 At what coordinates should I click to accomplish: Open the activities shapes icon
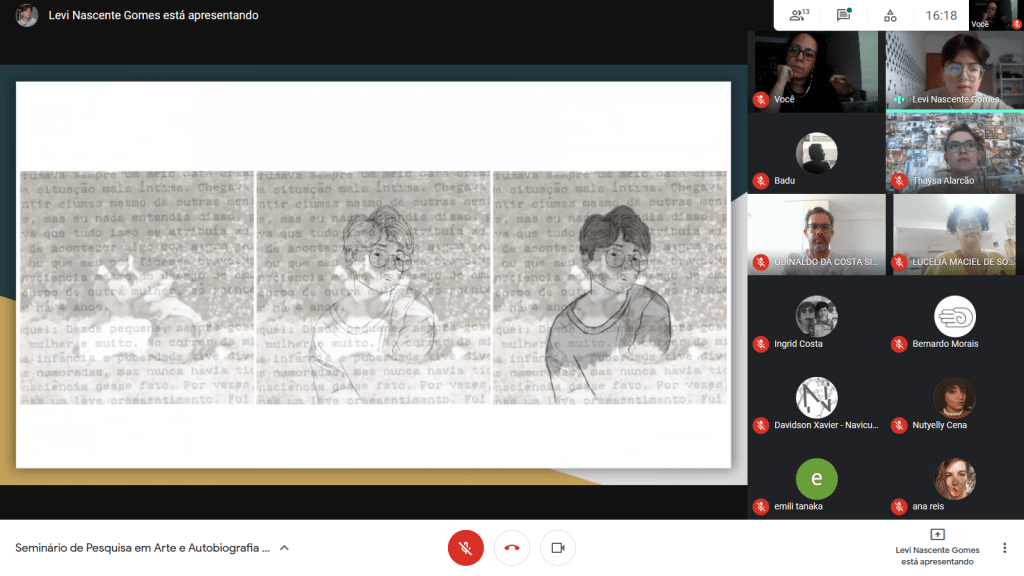click(x=889, y=15)
